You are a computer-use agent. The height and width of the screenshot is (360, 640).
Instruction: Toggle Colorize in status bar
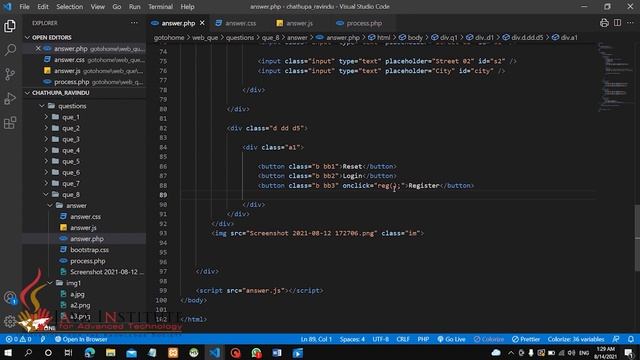pyautogui.click(x=489, y=339)
